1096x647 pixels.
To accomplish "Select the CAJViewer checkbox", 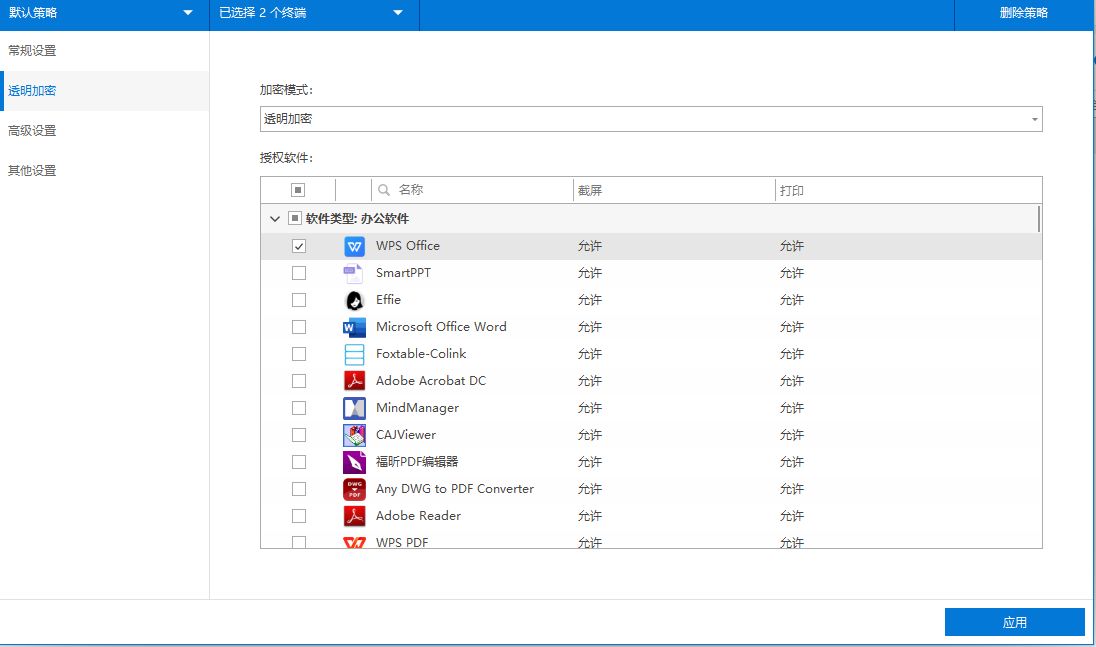I will (298, 435).
